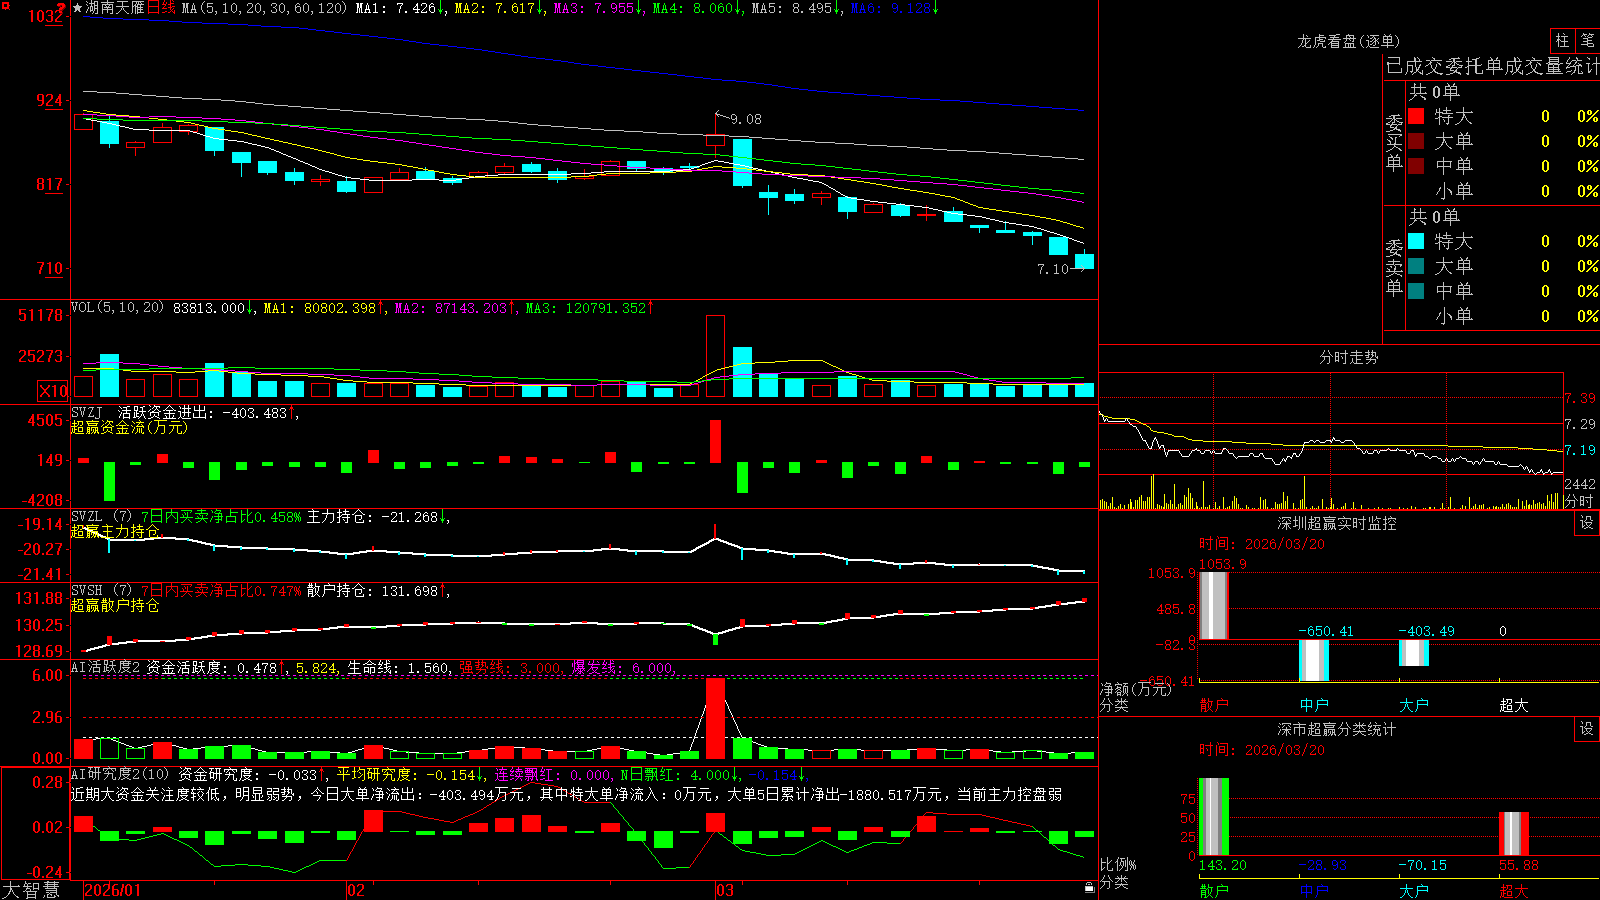Switch to 笔 tick display mode
This screenshot has height=900, width=1600.
1588,40
